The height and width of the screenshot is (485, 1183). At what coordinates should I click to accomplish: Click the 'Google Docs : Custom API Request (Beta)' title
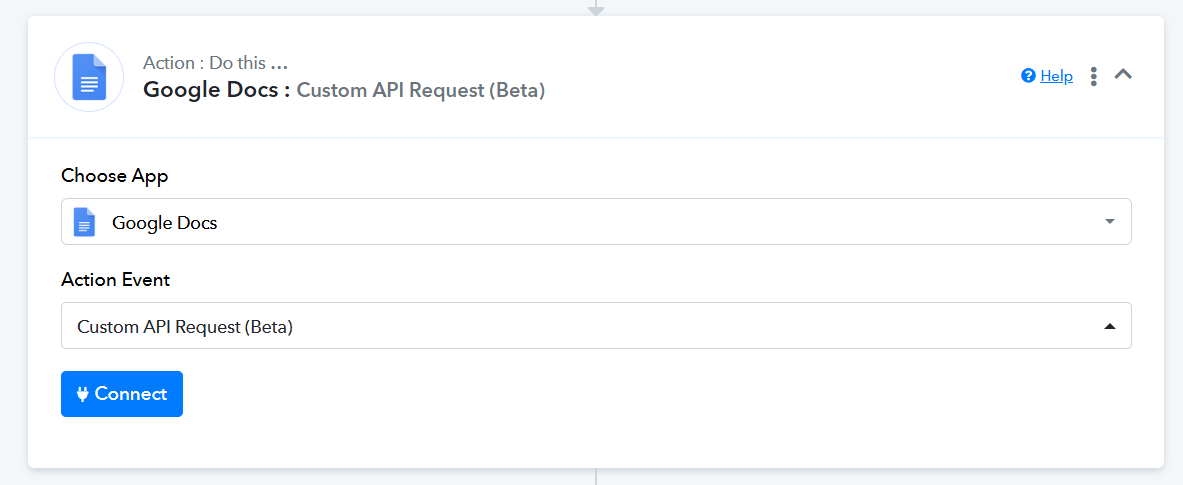click(x=344, y=91)
